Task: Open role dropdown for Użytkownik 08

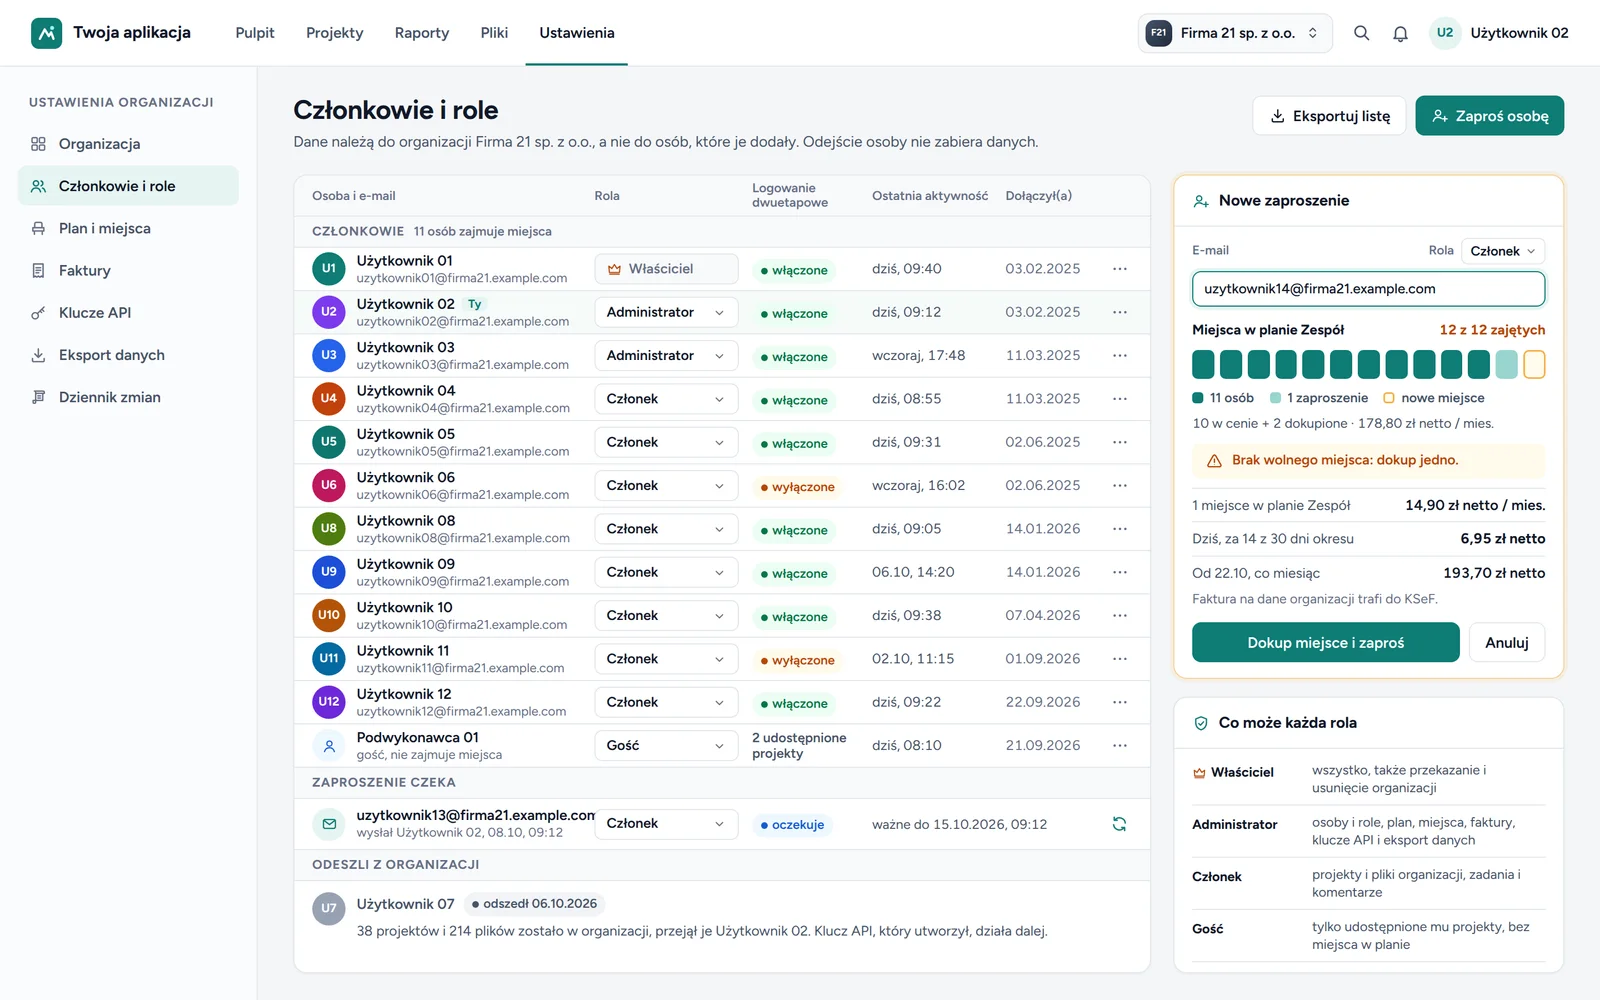Action: click(x=666, y=529)
